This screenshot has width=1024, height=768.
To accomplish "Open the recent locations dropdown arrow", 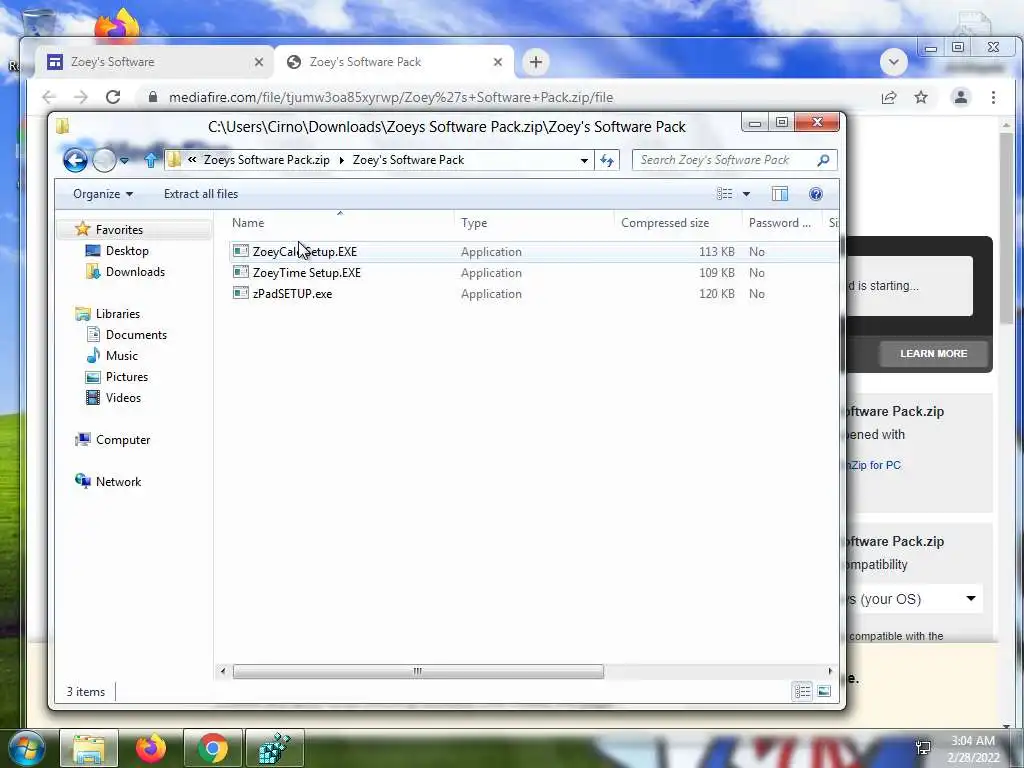I will coord(124,160).
